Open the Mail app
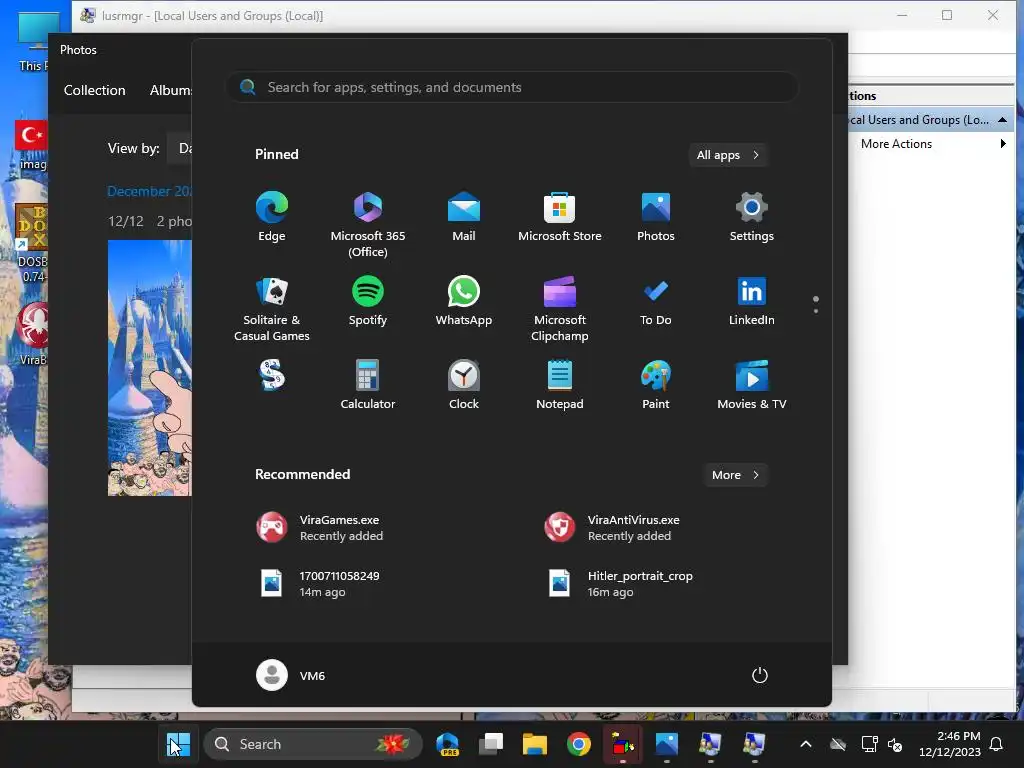Viewport: 1024px width, 768px height. pos(464,217)
